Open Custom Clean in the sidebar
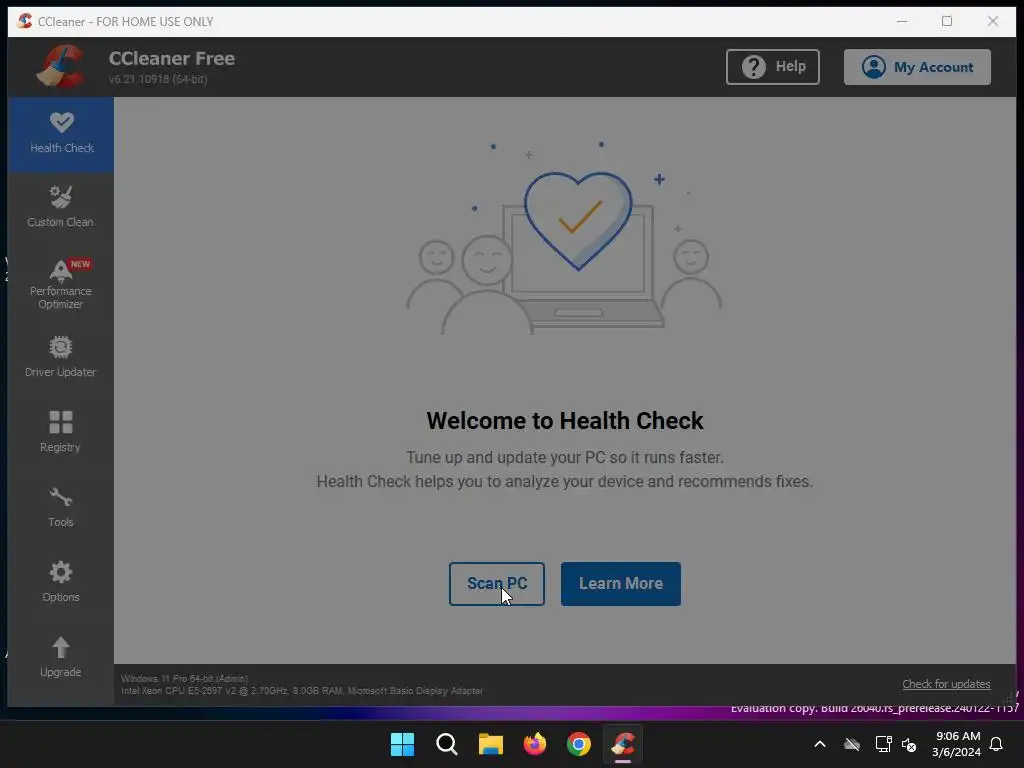This screenshot has height=768, width=1024. pos(61,207)
